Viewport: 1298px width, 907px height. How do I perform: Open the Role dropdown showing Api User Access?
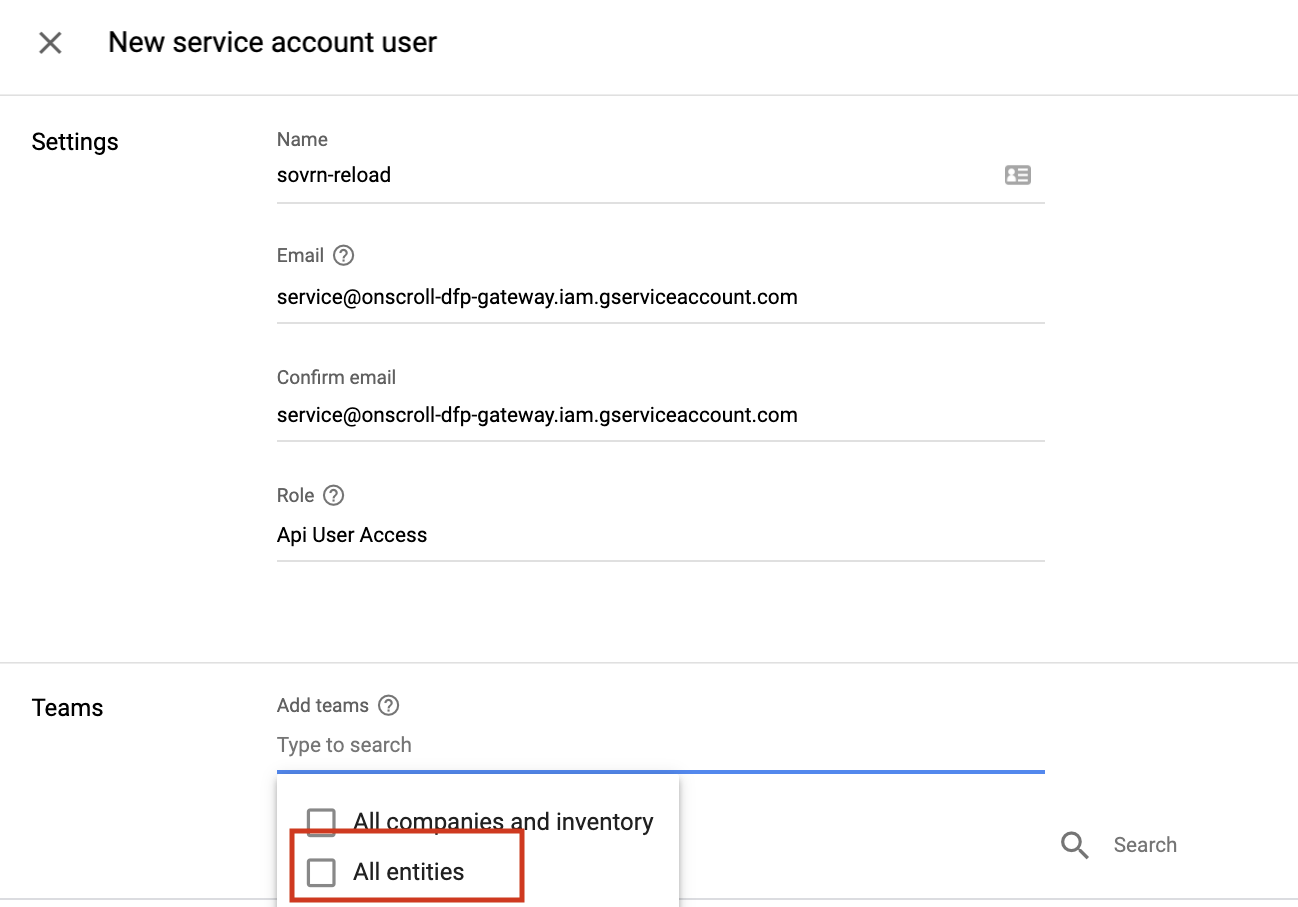pyautogui.click(x=660, y=535)
